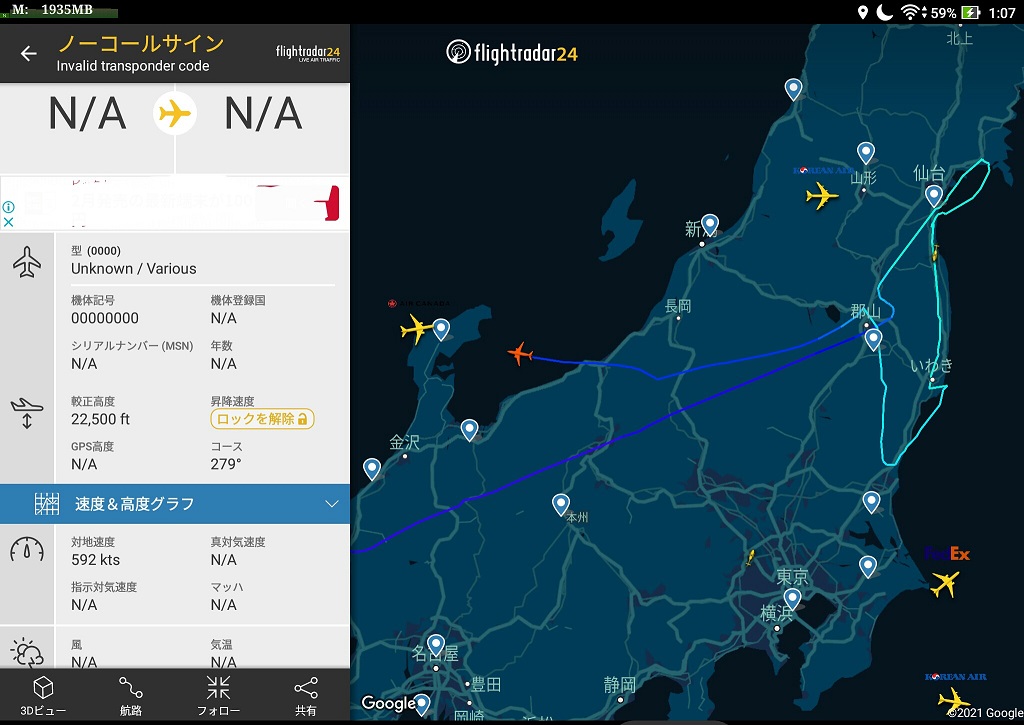Click the center plane icon between N/A

(175, 114)
